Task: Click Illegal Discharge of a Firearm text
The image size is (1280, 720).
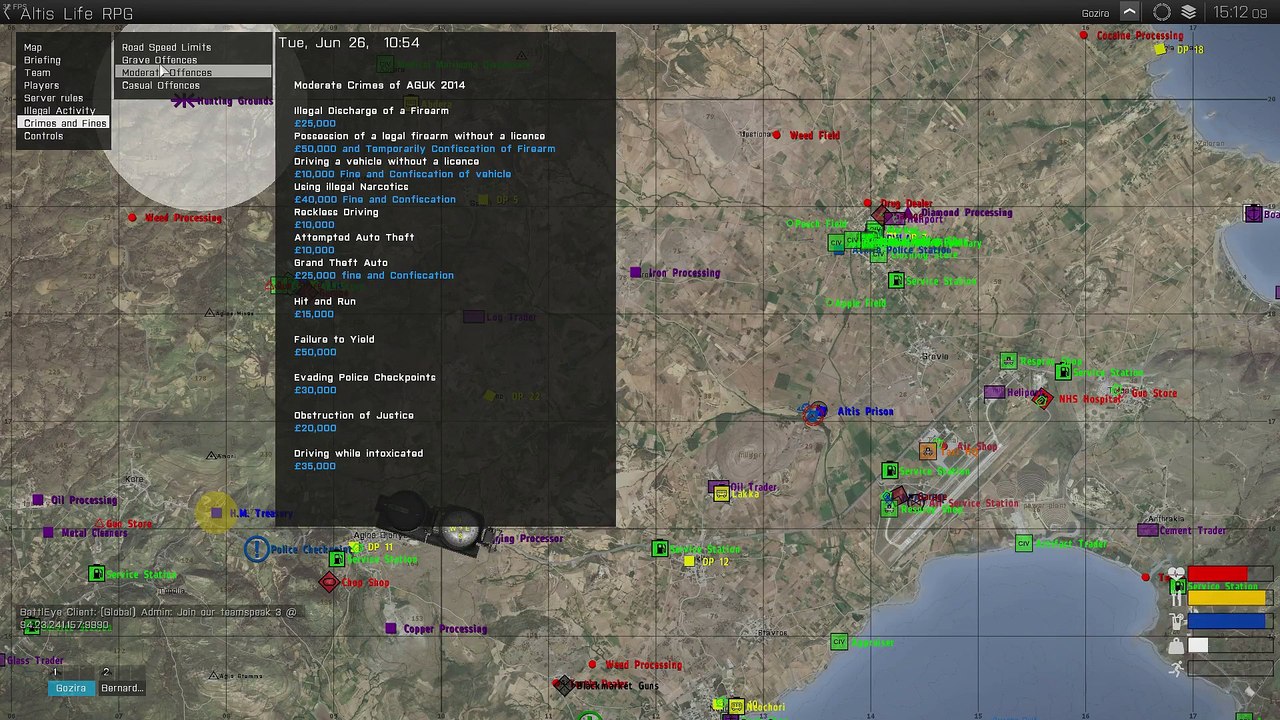Action: click(371, 111)
